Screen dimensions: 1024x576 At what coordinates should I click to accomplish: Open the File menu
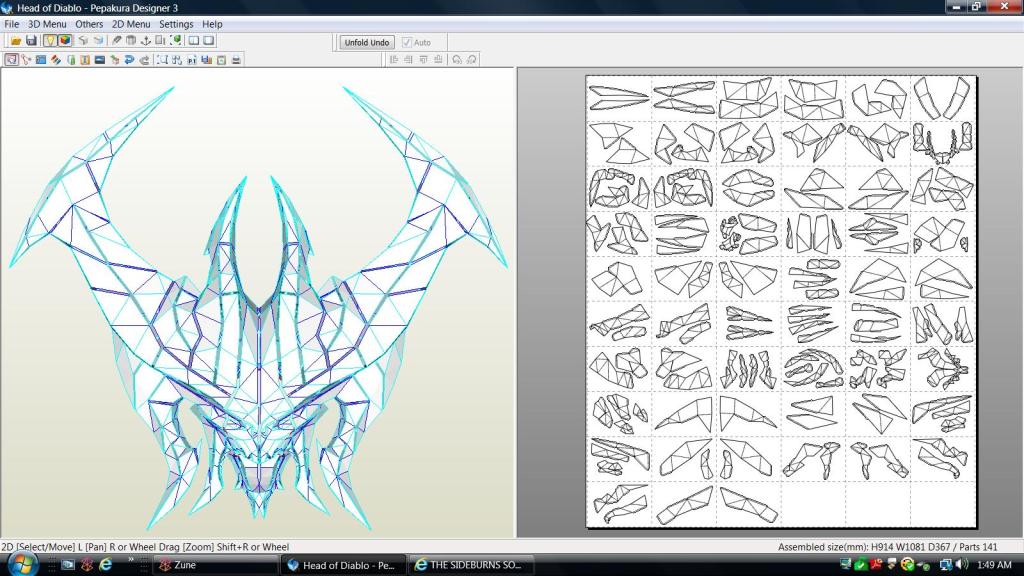coord(12,24)
